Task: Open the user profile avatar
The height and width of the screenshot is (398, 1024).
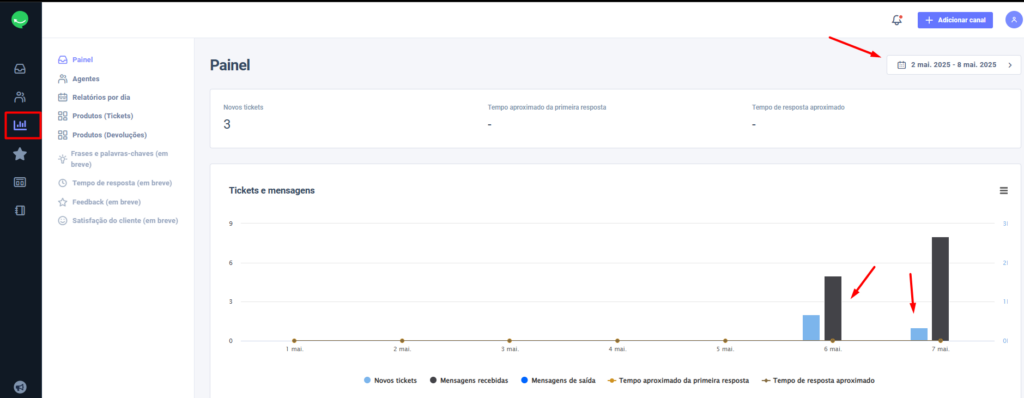Action: 1014,20
